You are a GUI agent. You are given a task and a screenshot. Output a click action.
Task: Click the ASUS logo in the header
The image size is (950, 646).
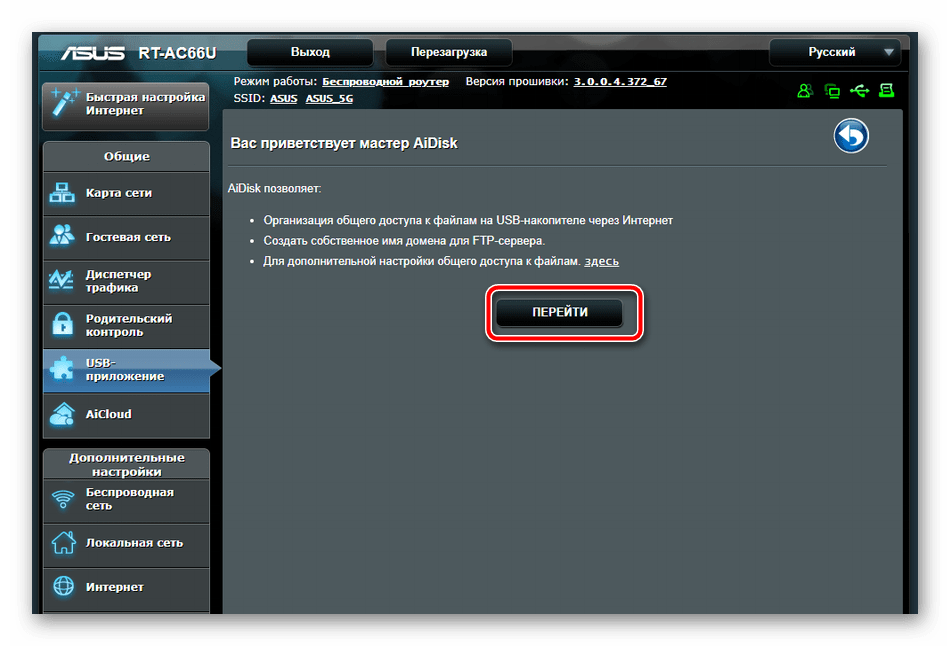[93, 53]
